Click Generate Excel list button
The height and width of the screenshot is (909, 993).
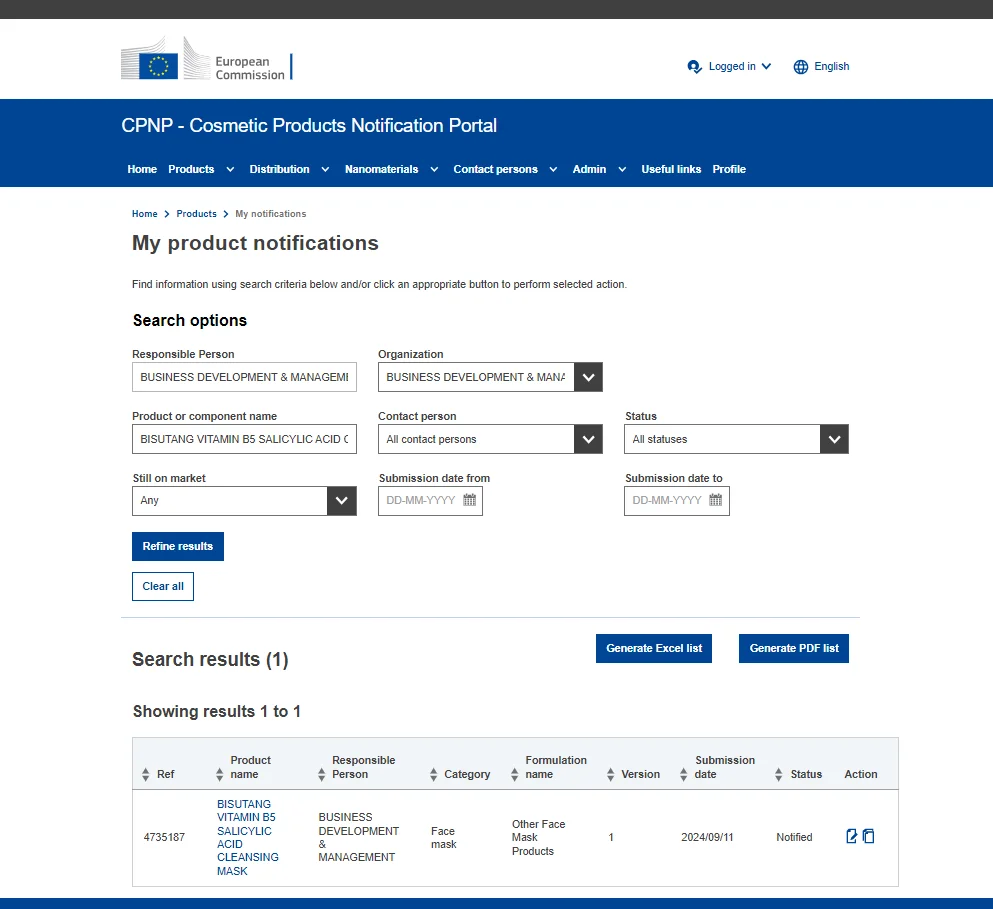(654, 648)
